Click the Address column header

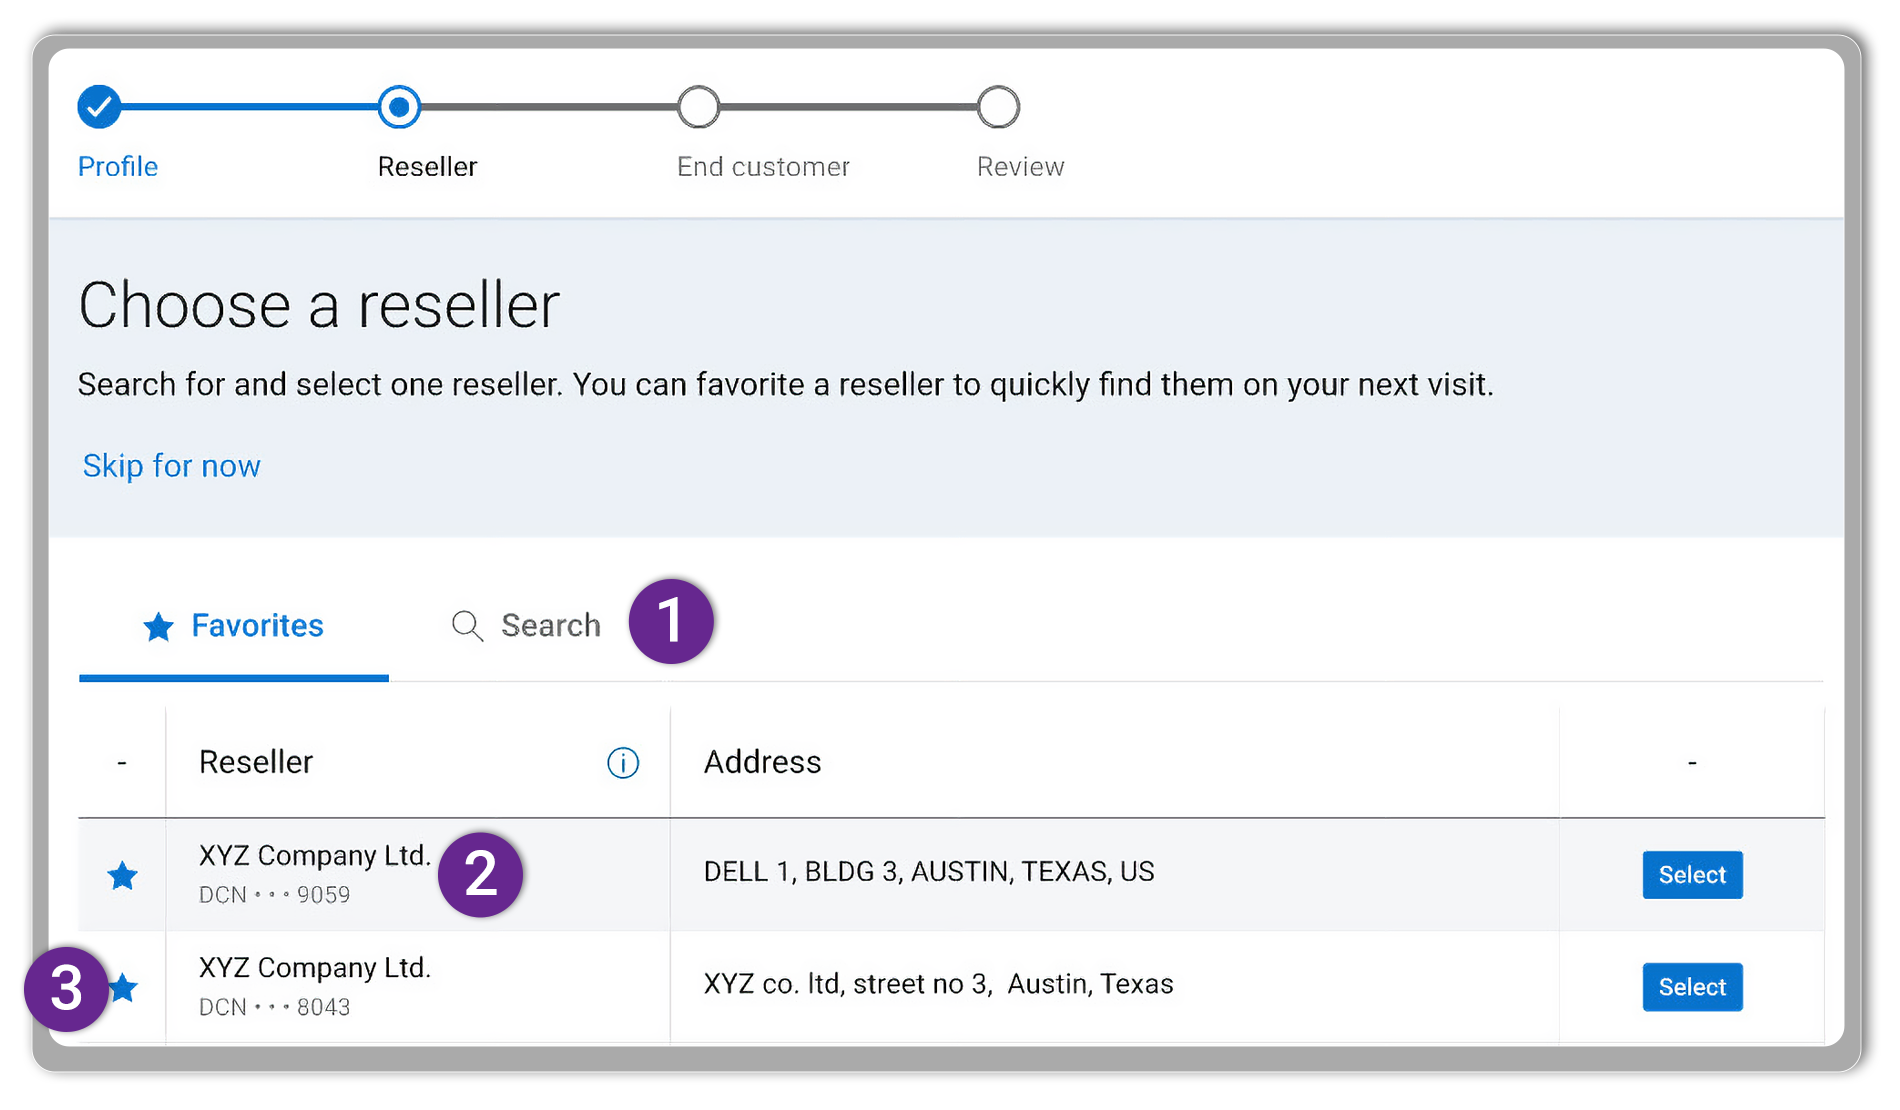762,762
